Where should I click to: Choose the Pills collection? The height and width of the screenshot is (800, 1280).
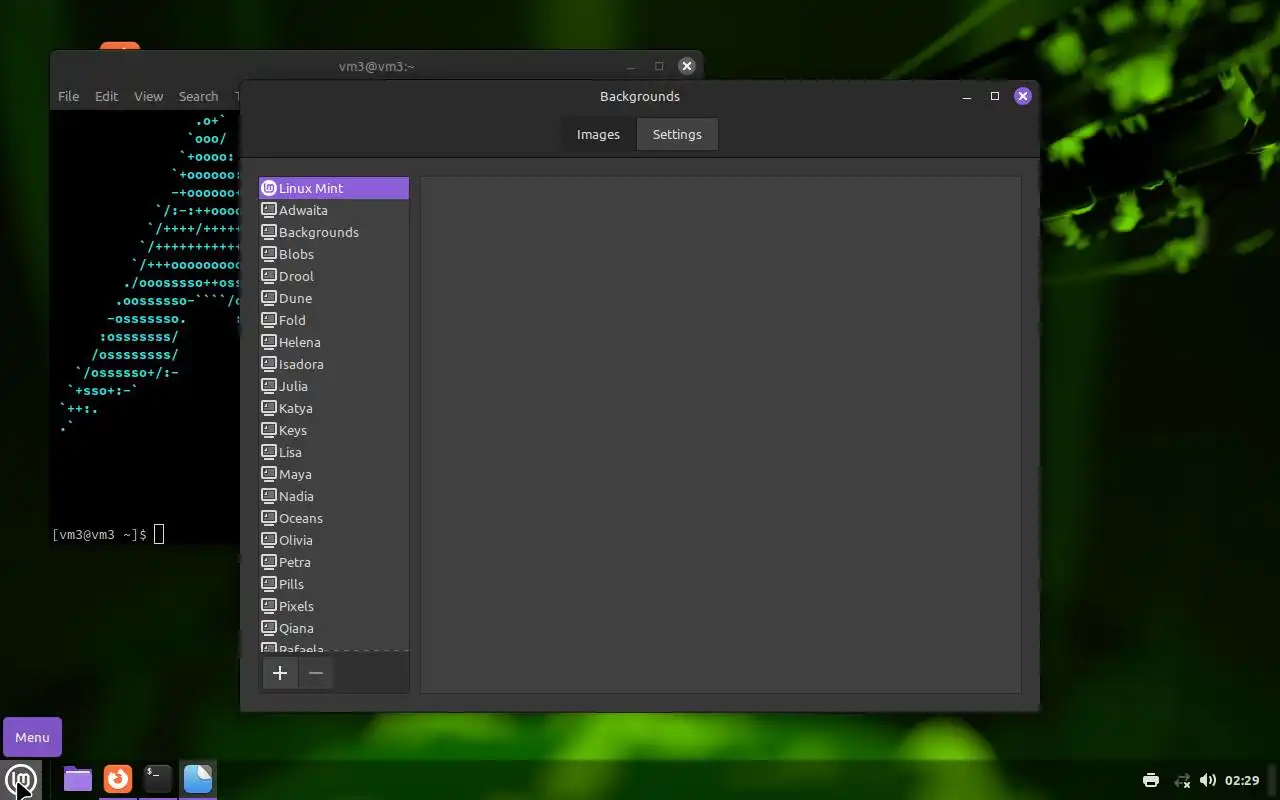pyautogui.click(x=334, y=584)
